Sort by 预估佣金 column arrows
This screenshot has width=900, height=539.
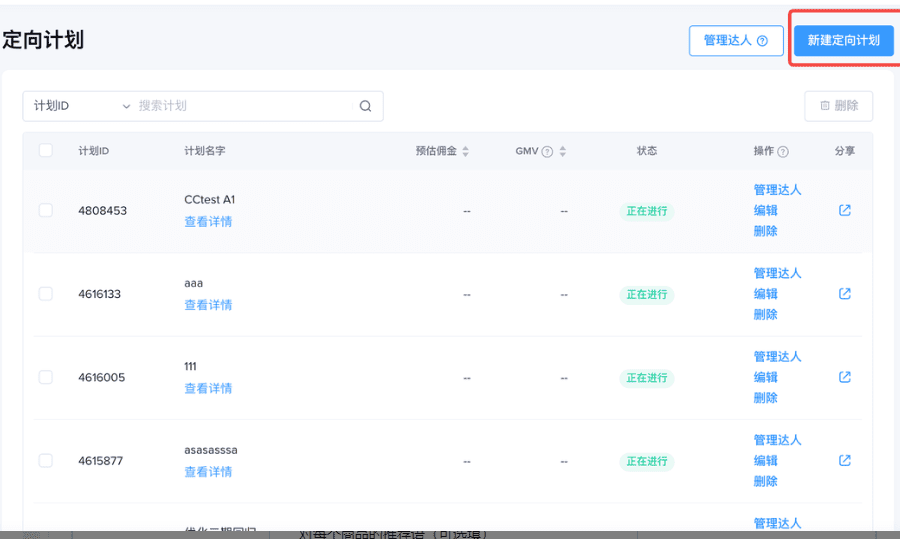(465, 151)
